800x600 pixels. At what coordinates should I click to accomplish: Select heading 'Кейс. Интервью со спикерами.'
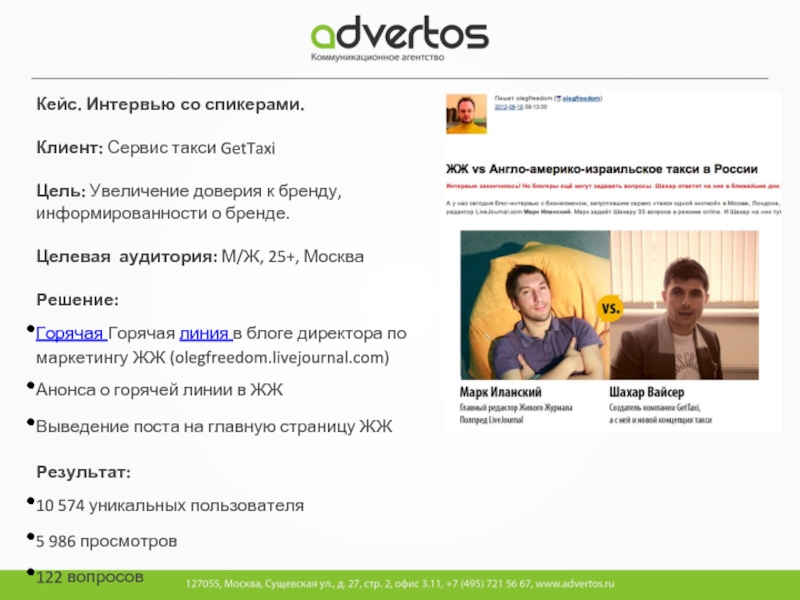click(170, 104)
